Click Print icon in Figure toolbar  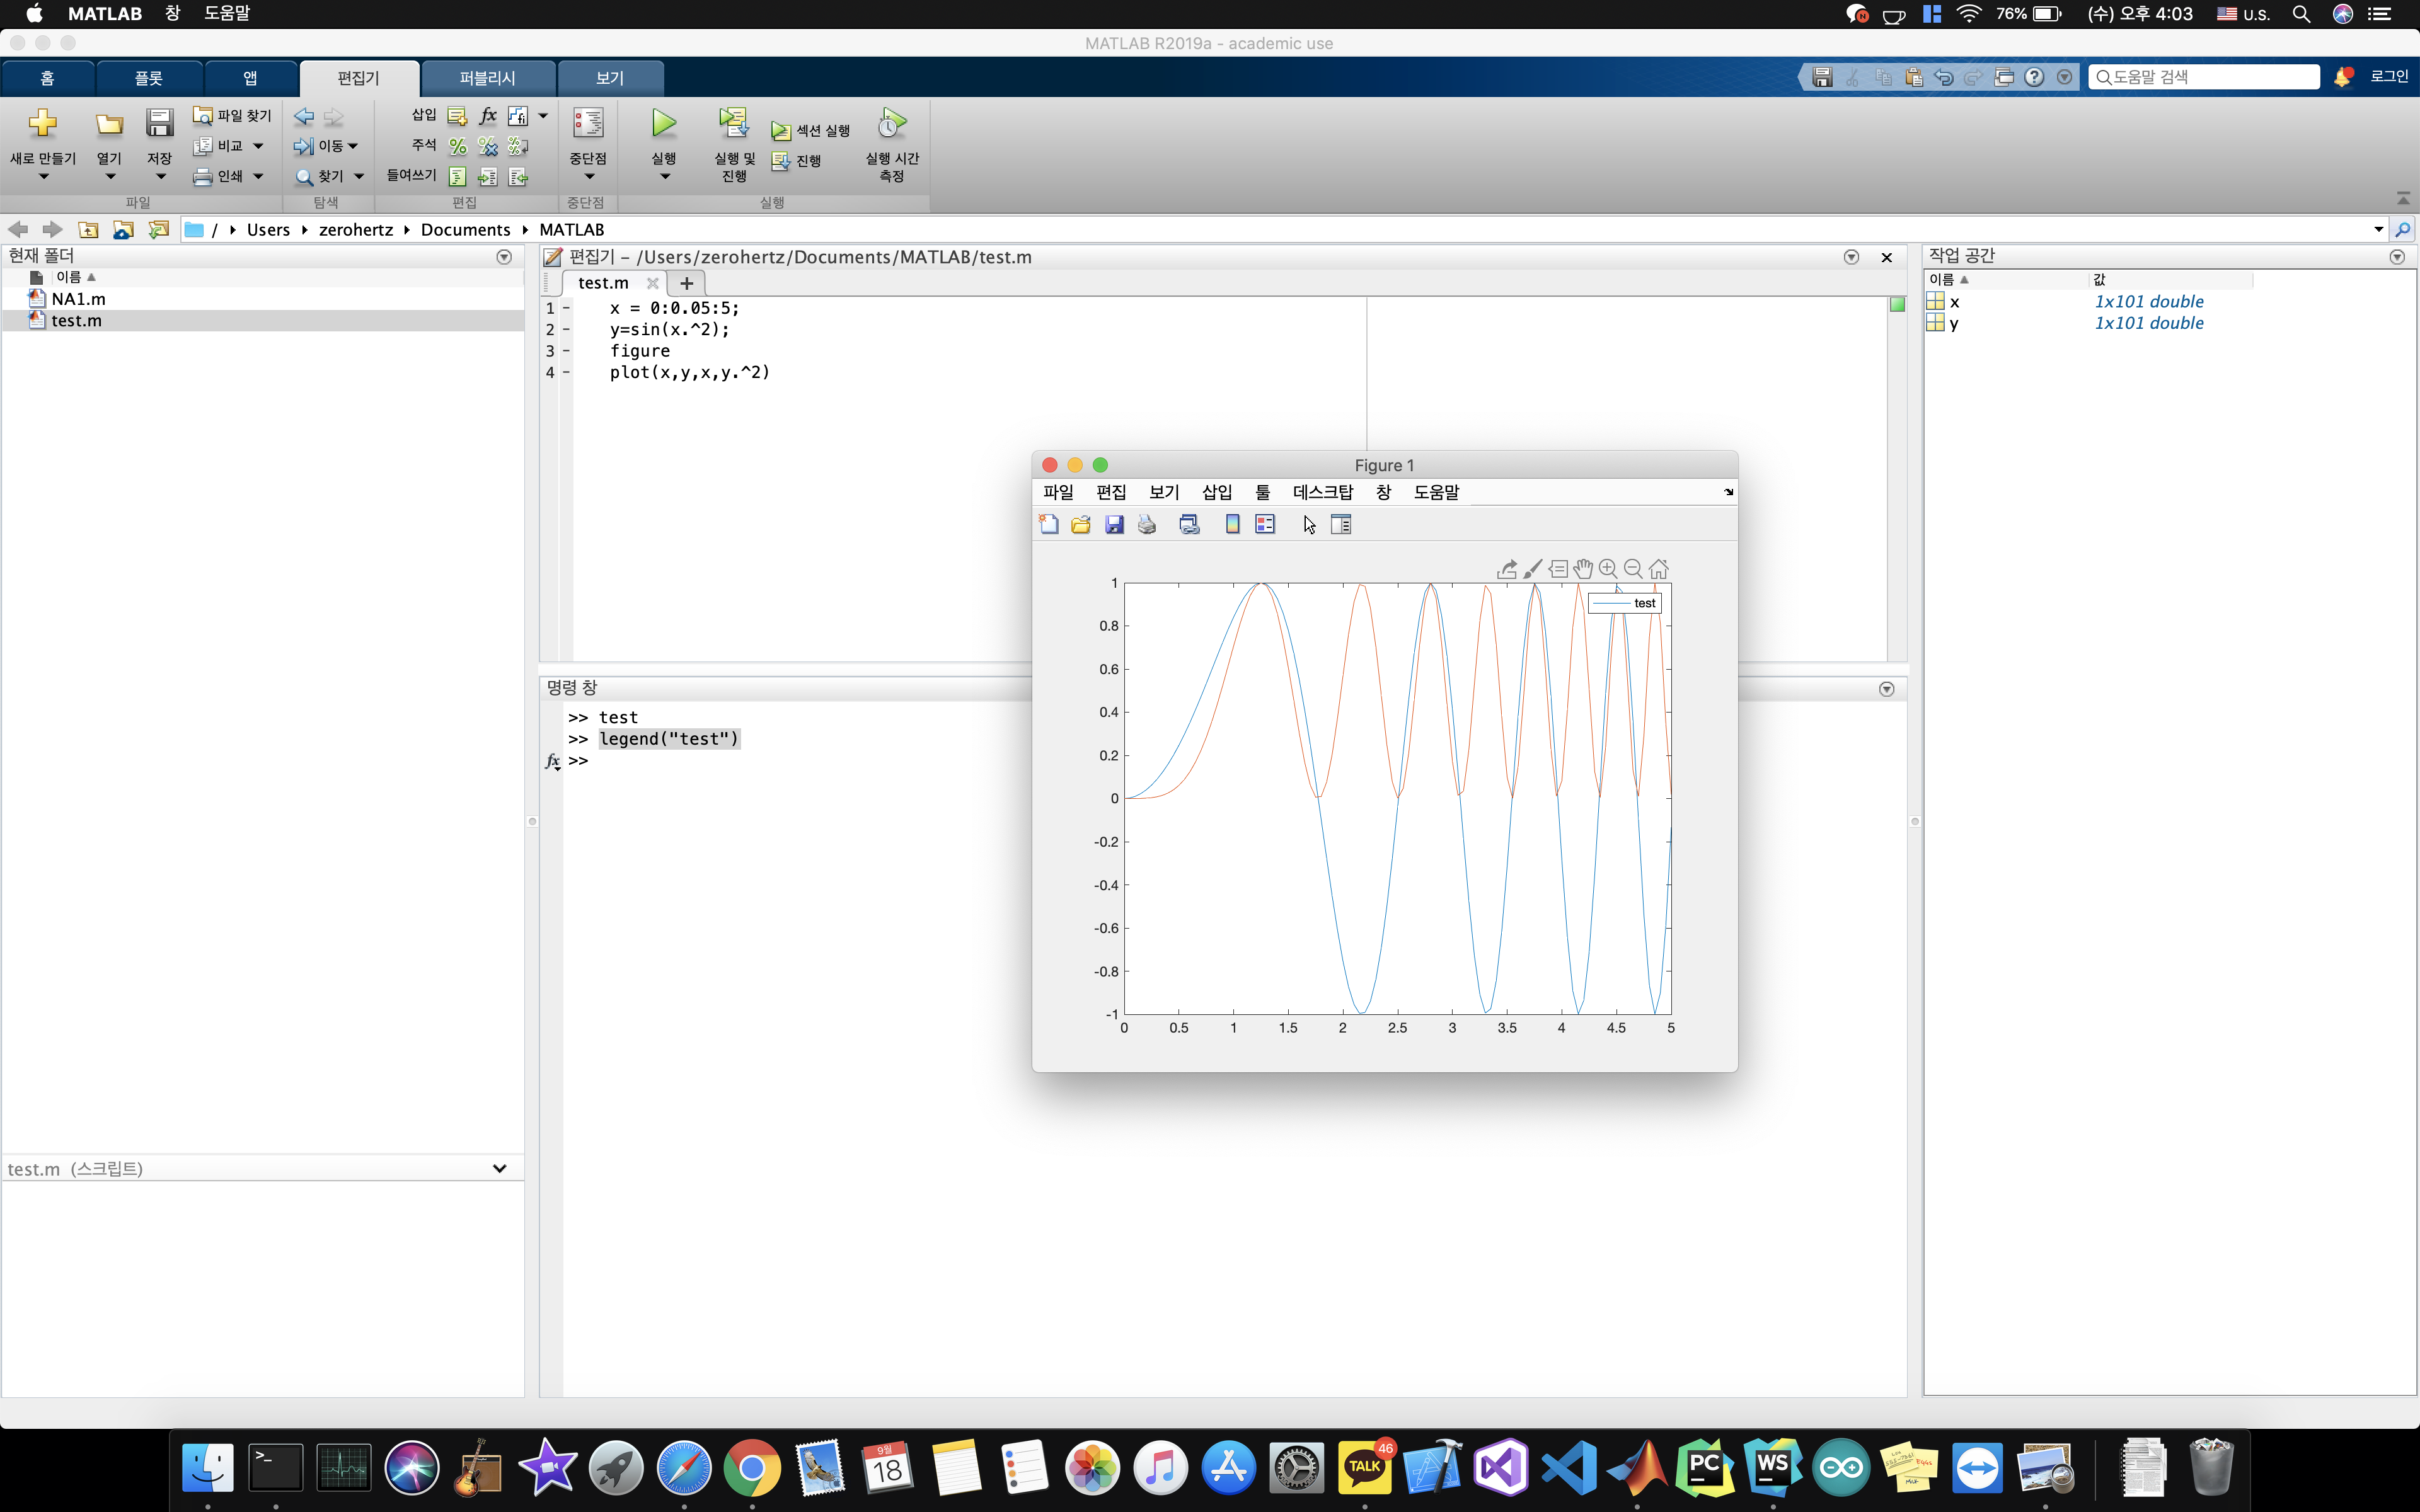1147,525
